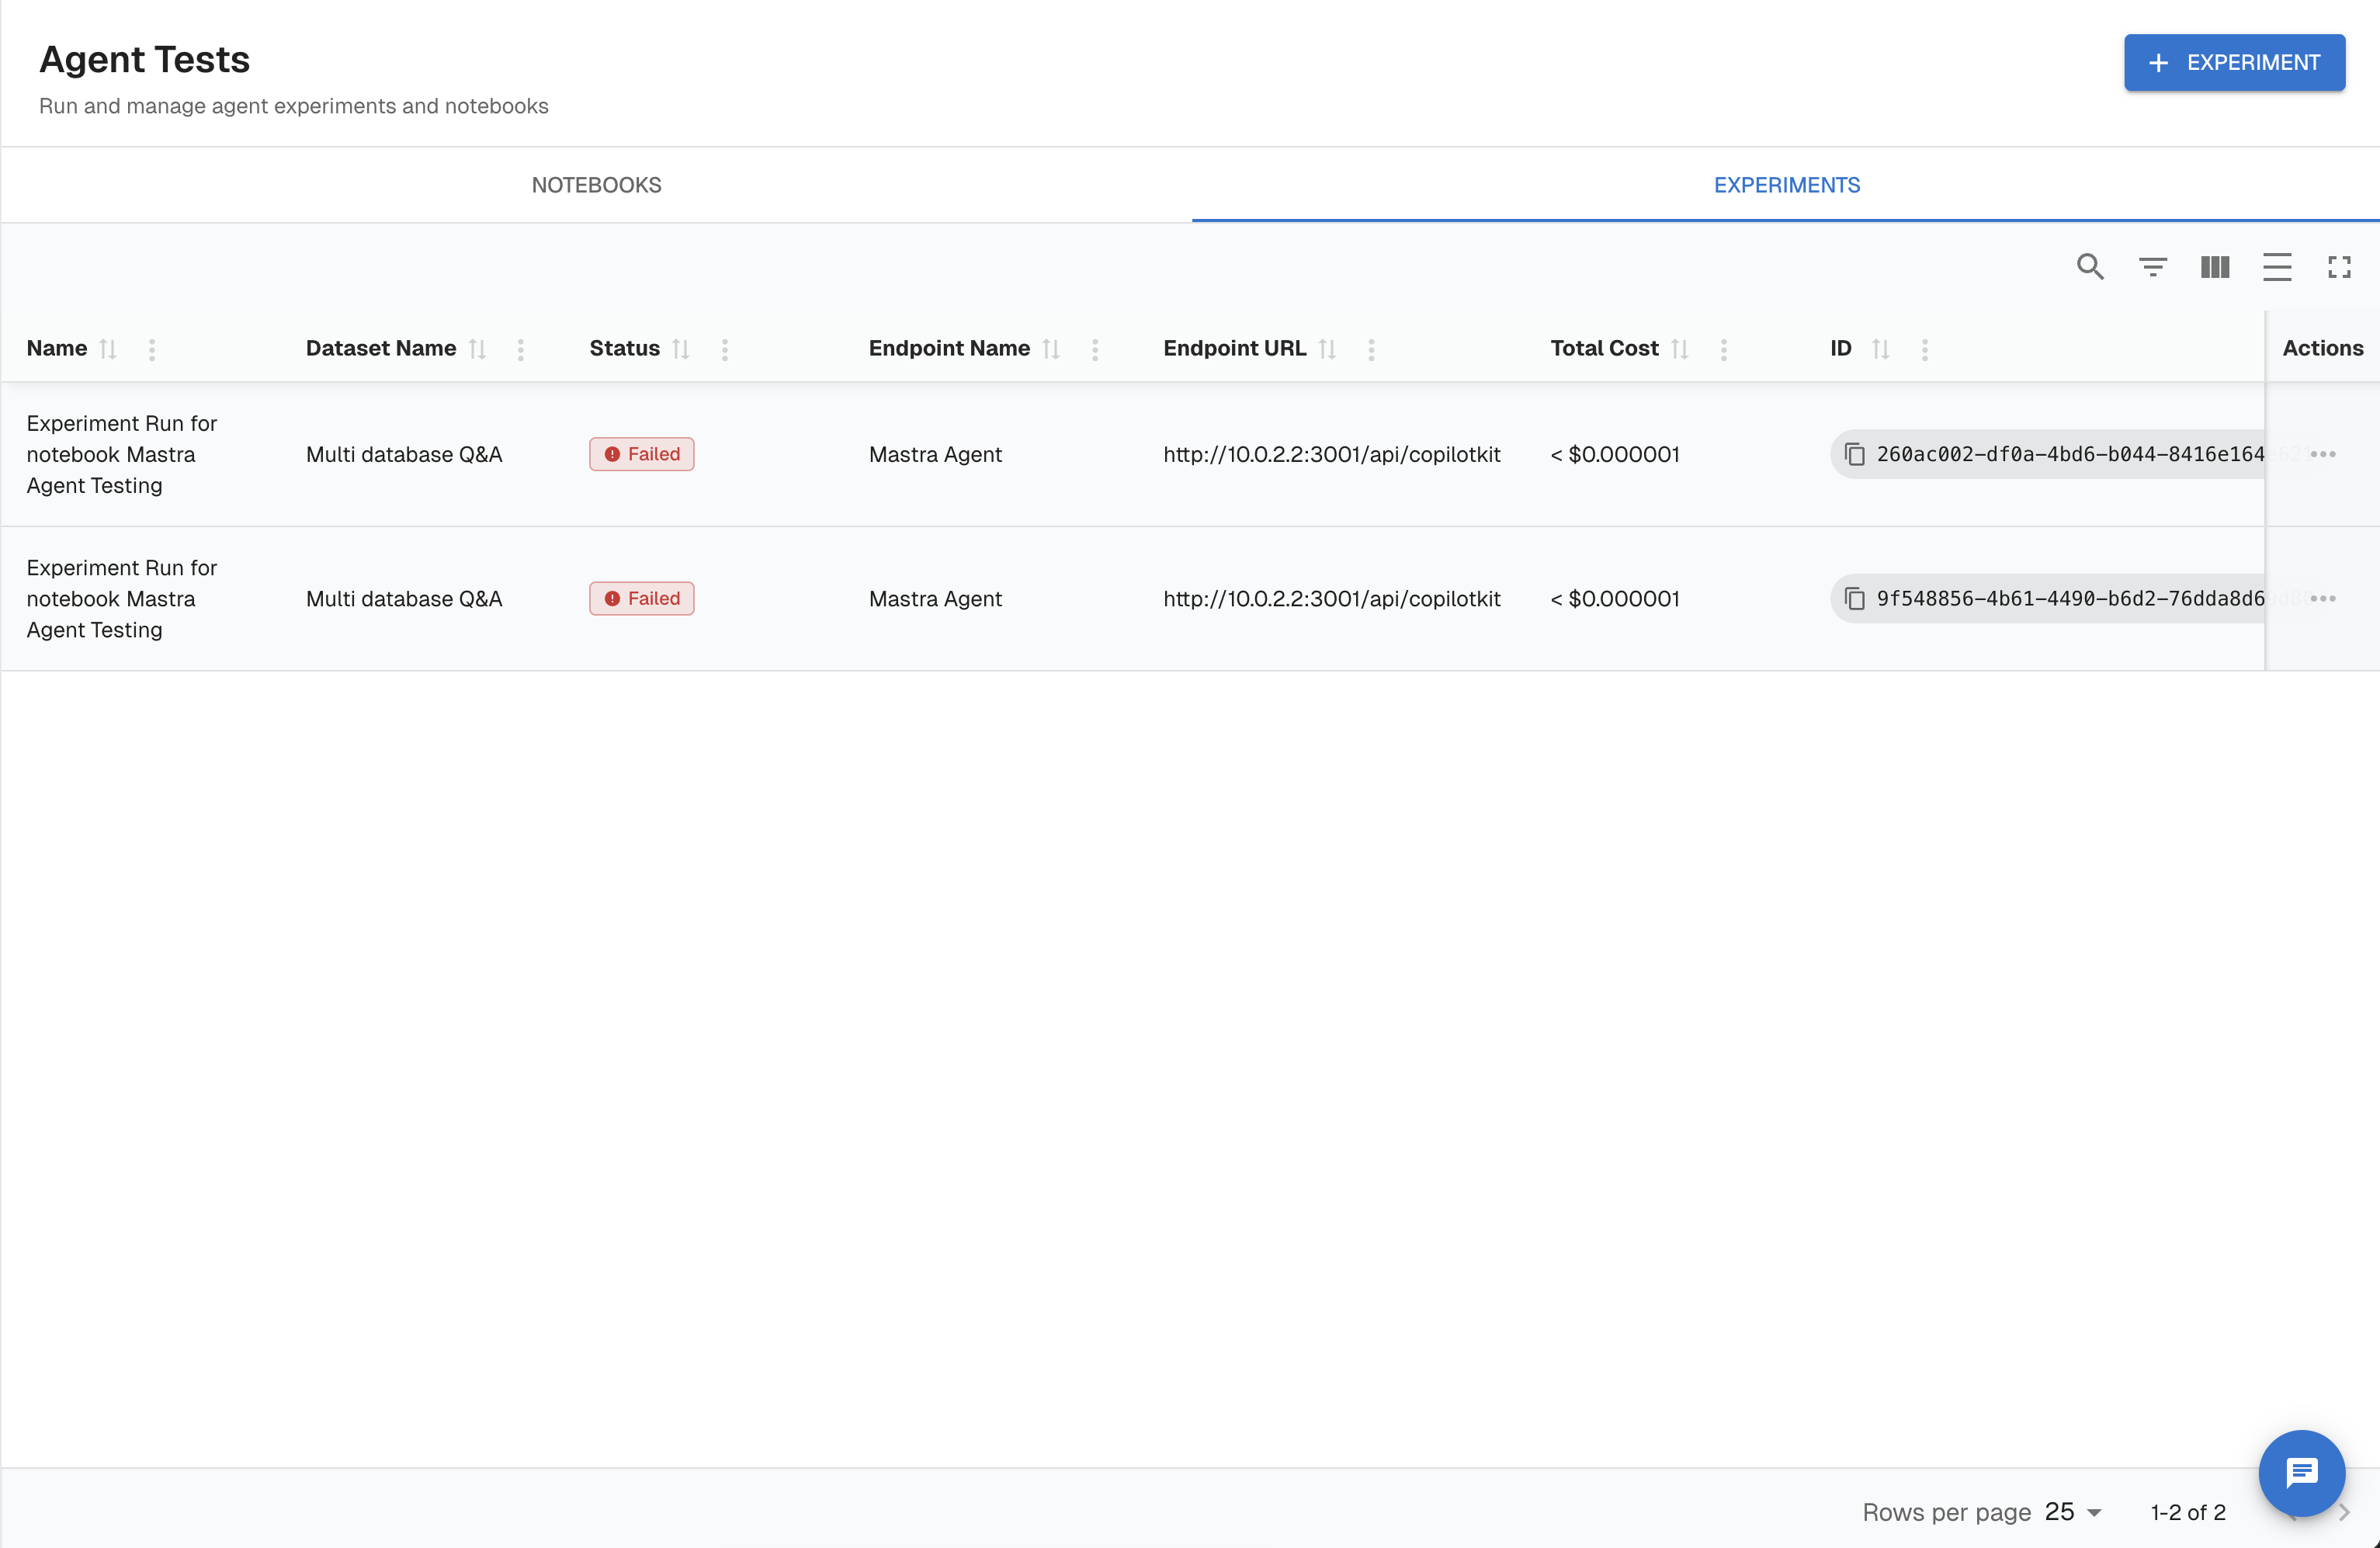This screenshot has width=2380, height=1548.
Task: Open Name column actions menu
Action: pos(152,349)
